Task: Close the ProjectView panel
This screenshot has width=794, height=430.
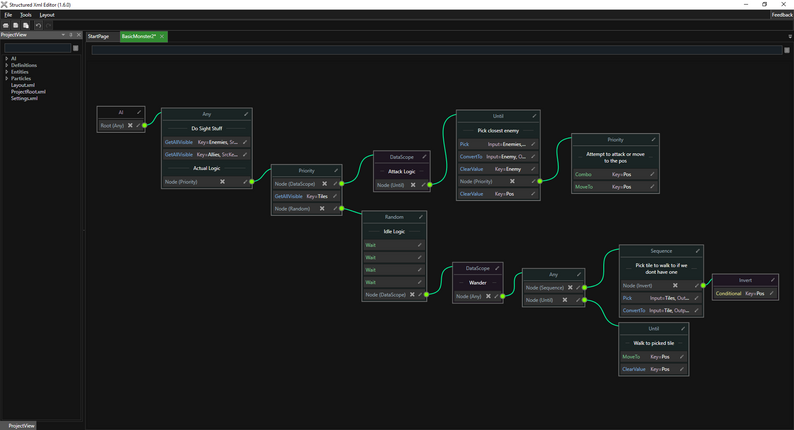Action: (x=78, y=35)
